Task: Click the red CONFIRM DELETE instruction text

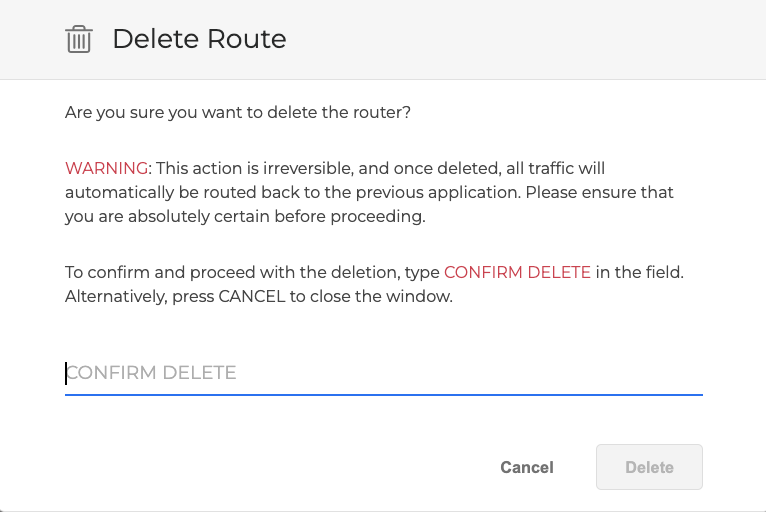Action: click(517, 272)
